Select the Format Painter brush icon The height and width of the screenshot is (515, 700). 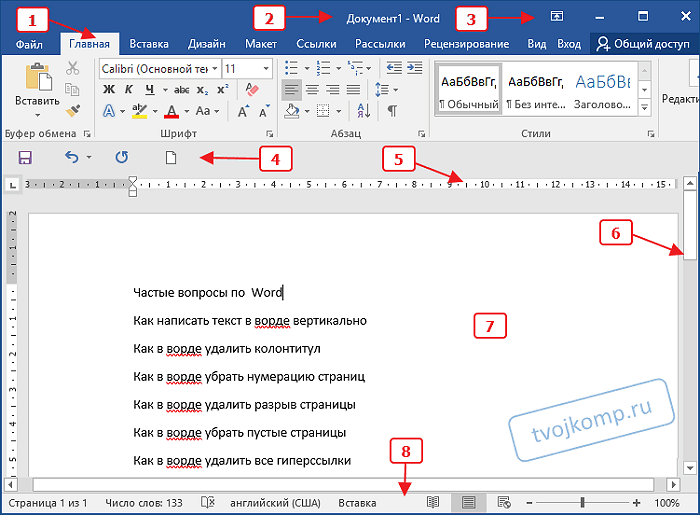click(72, 110)
